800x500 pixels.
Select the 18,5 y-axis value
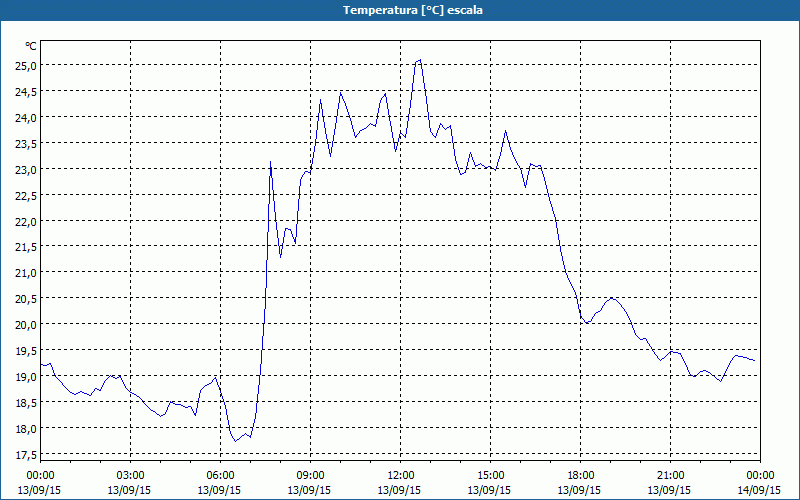coord(26,403)
